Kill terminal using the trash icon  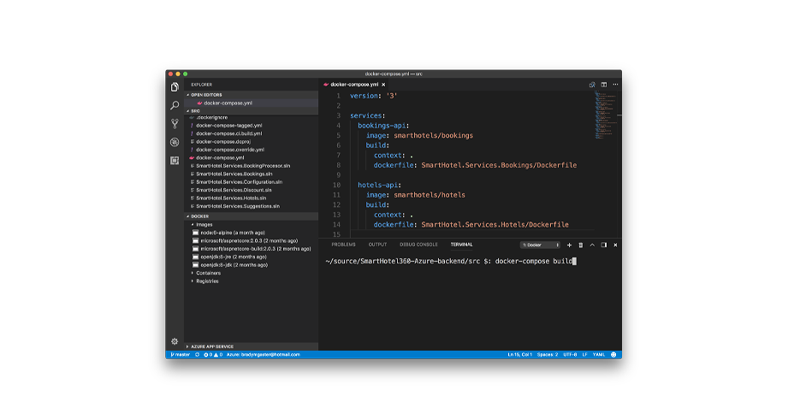(x=580, y=244)
